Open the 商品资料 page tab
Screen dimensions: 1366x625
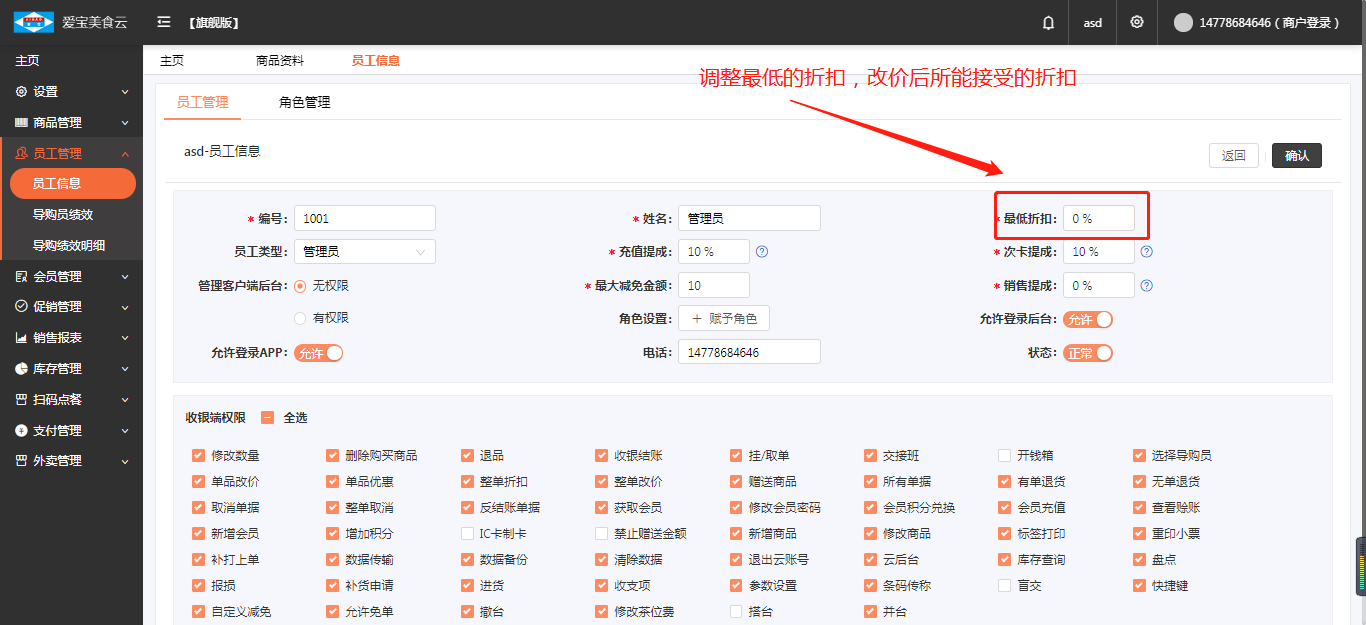click(279, 61)
